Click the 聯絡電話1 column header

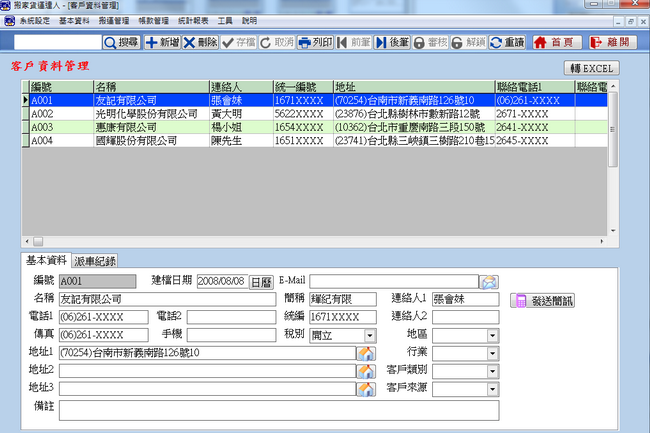click(535, 87)
